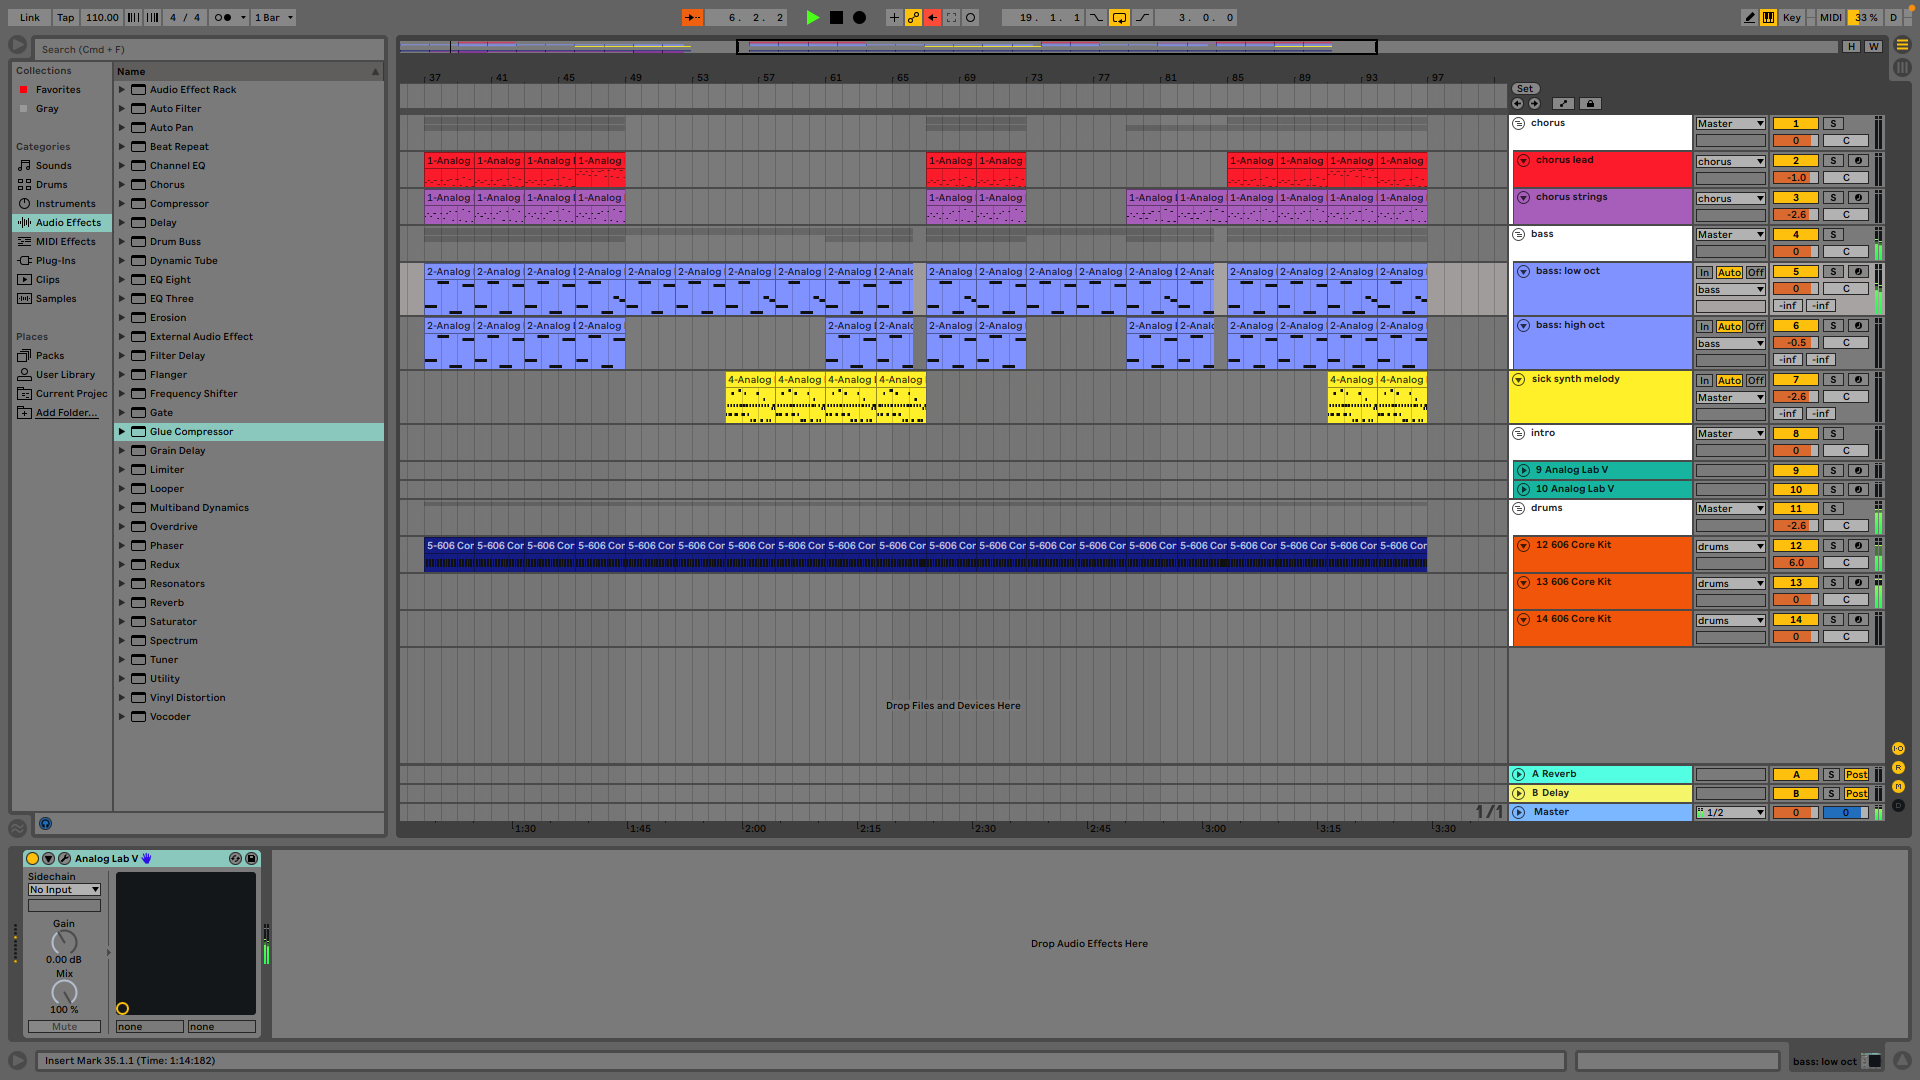Toggle the arrangement Loop switch

click(1119, 17)
